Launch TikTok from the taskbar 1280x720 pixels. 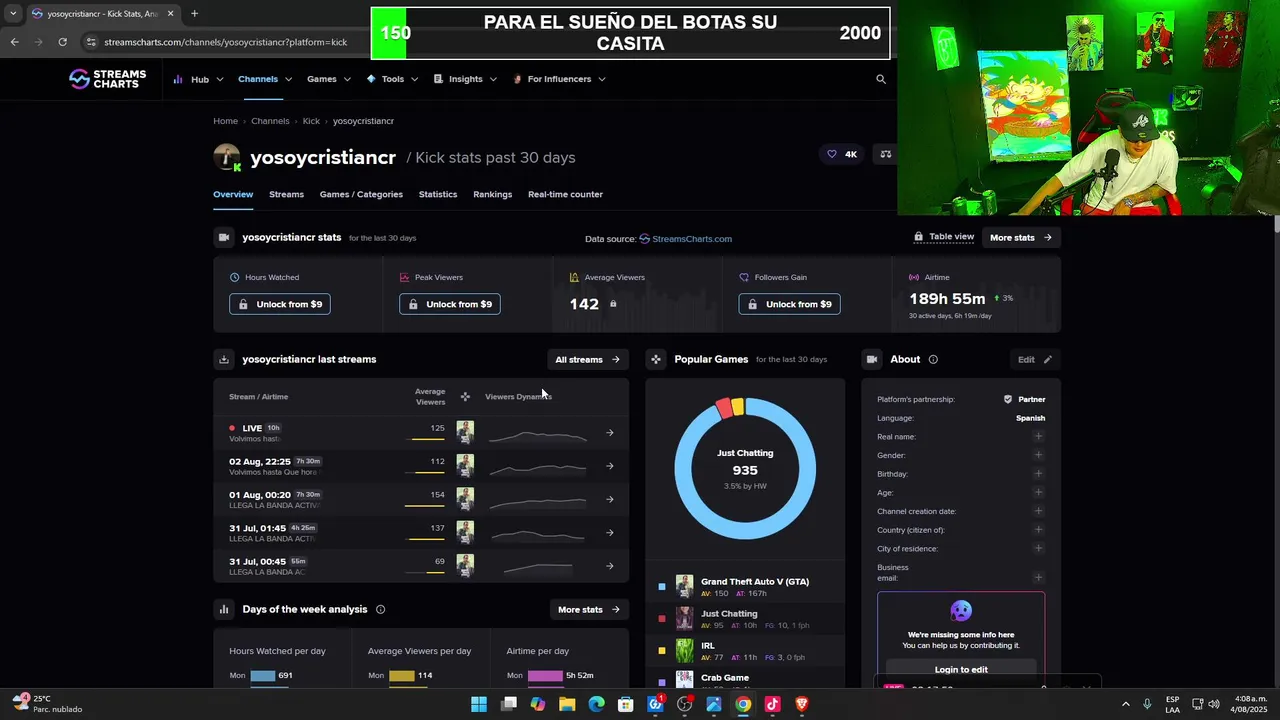772,704
